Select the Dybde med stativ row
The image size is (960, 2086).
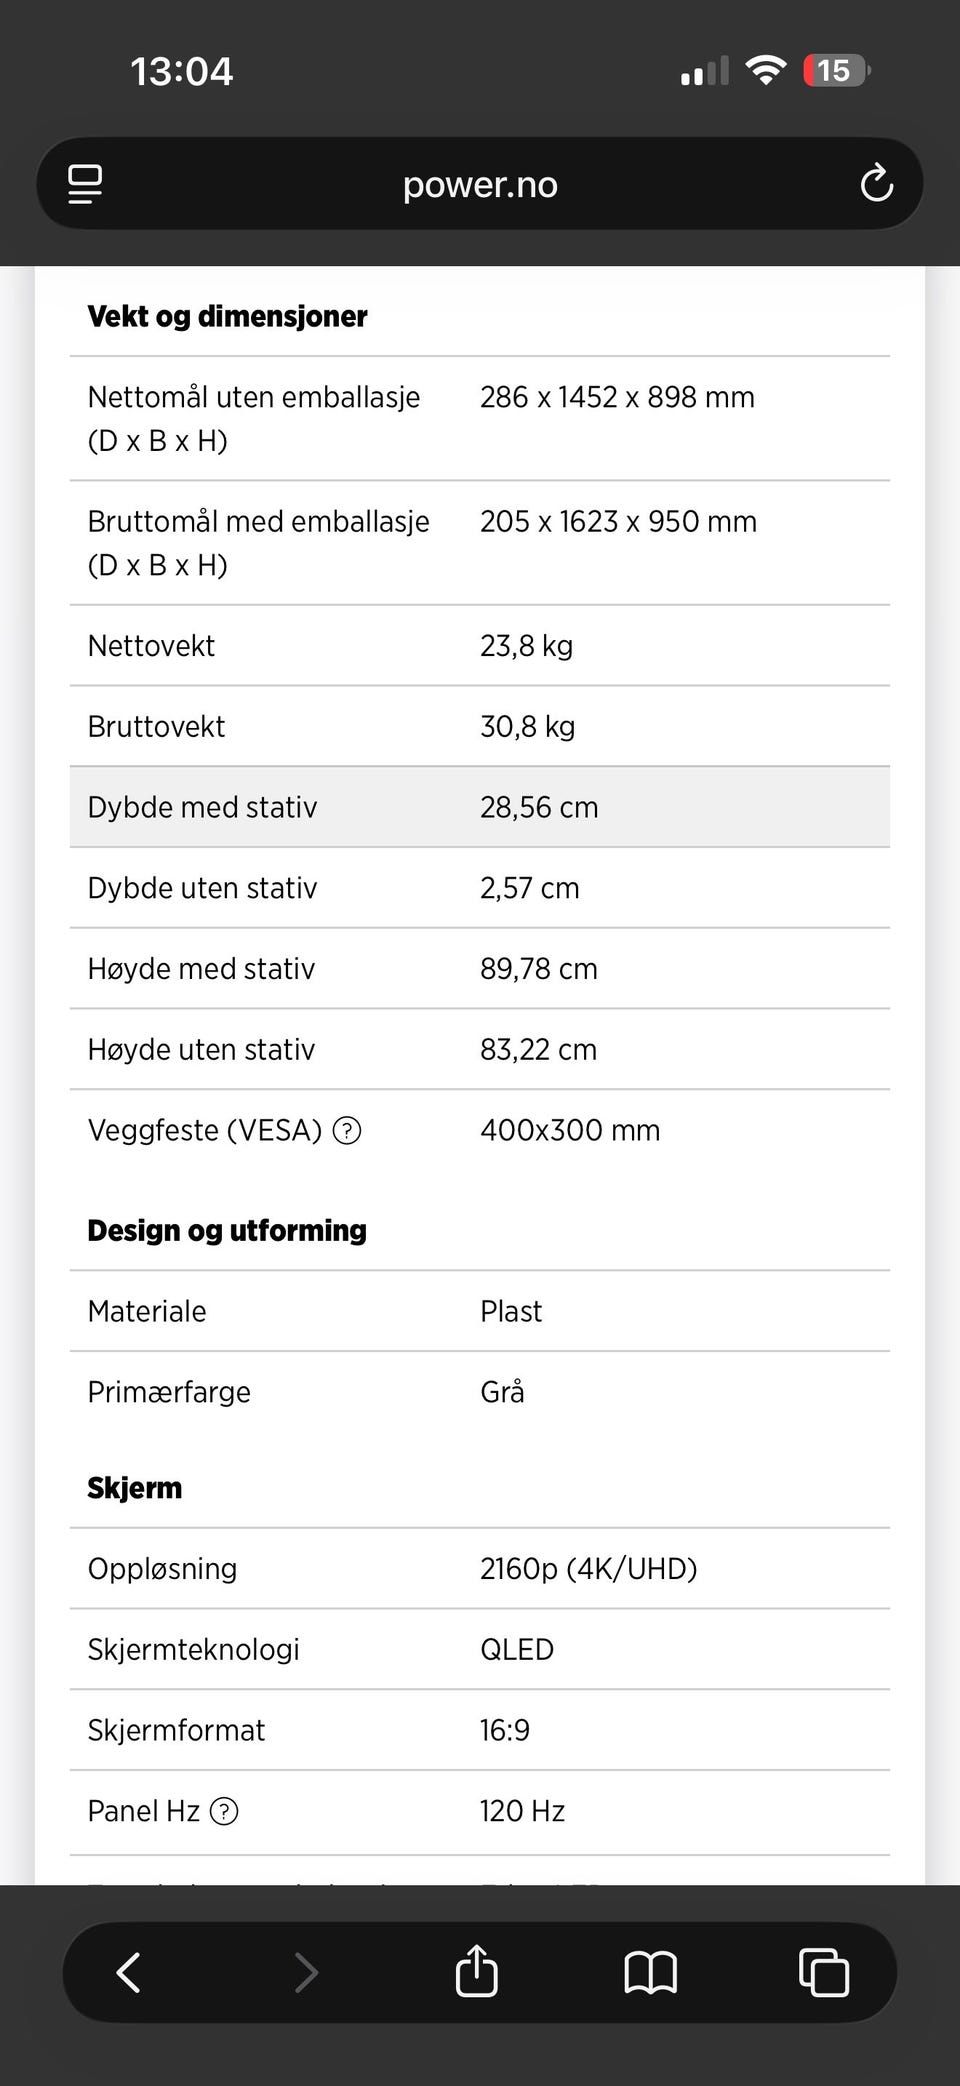[x=480, y=807]
